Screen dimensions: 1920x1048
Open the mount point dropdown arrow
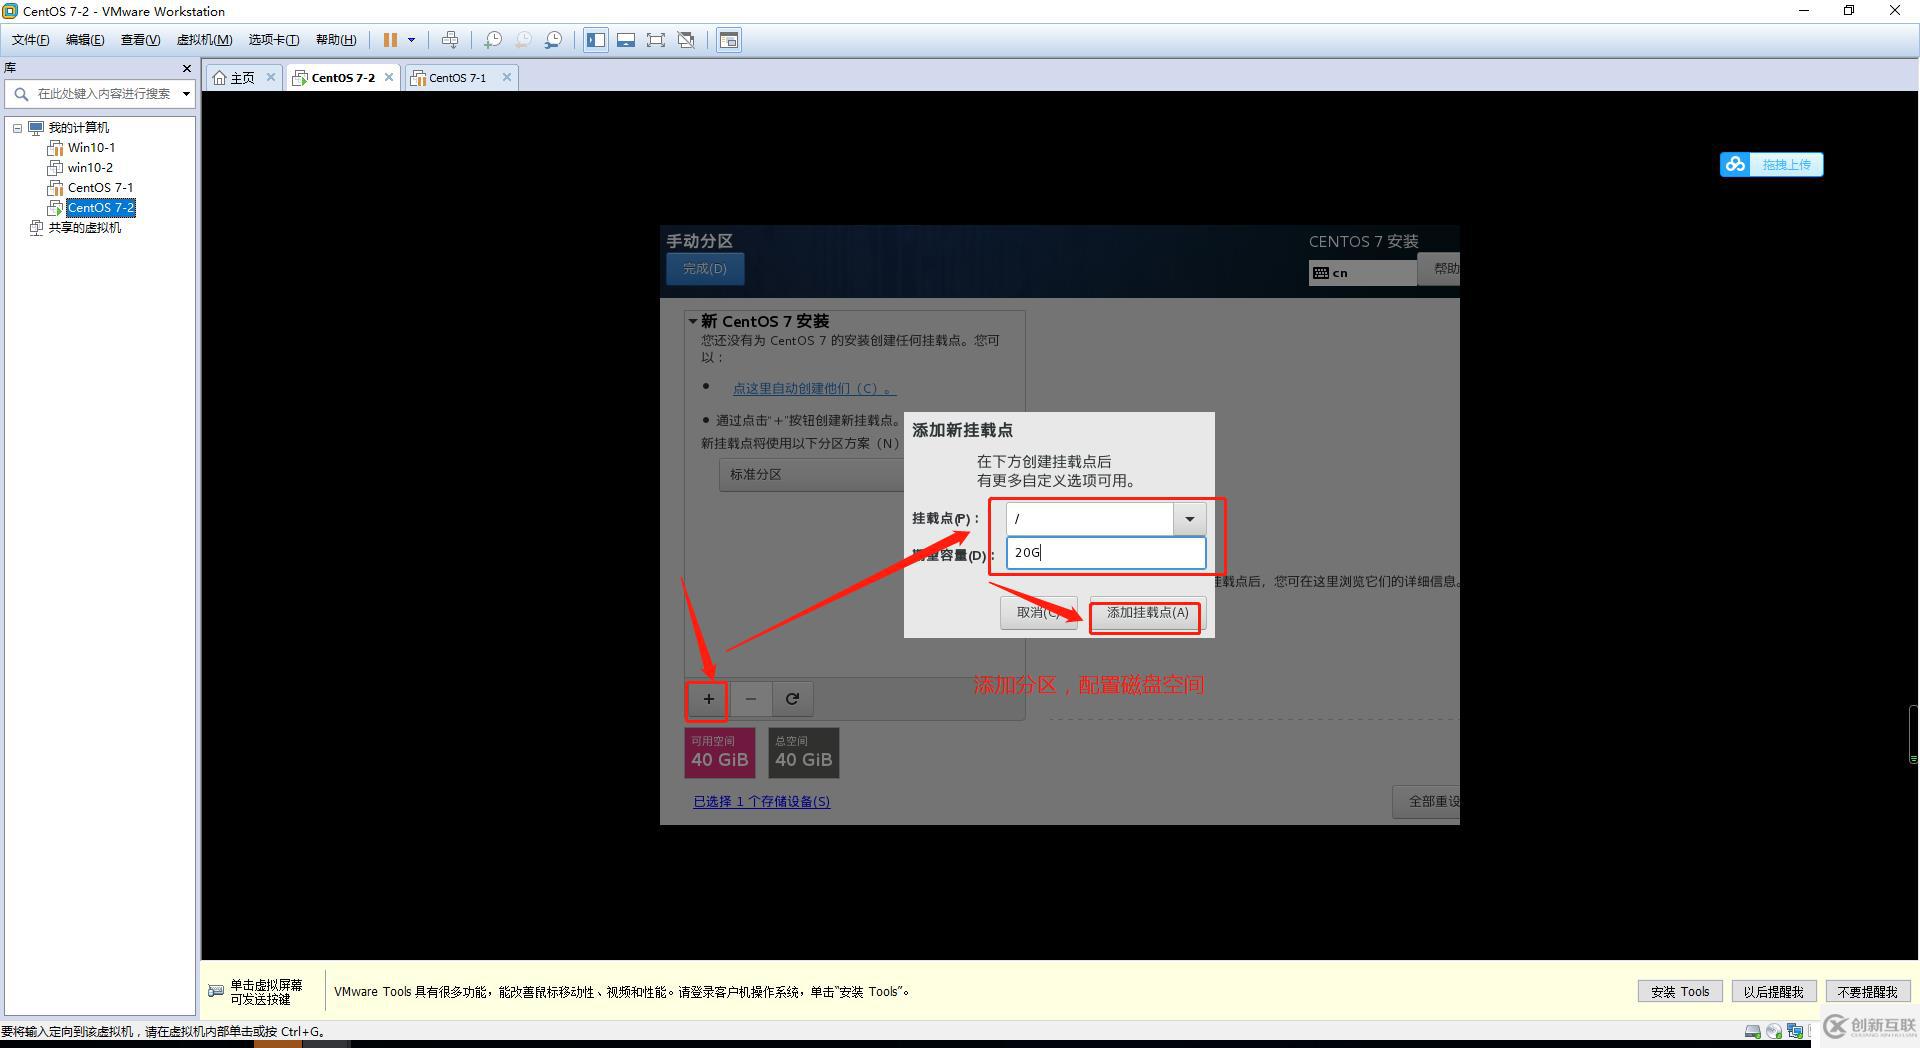(x=1189, y=519)
